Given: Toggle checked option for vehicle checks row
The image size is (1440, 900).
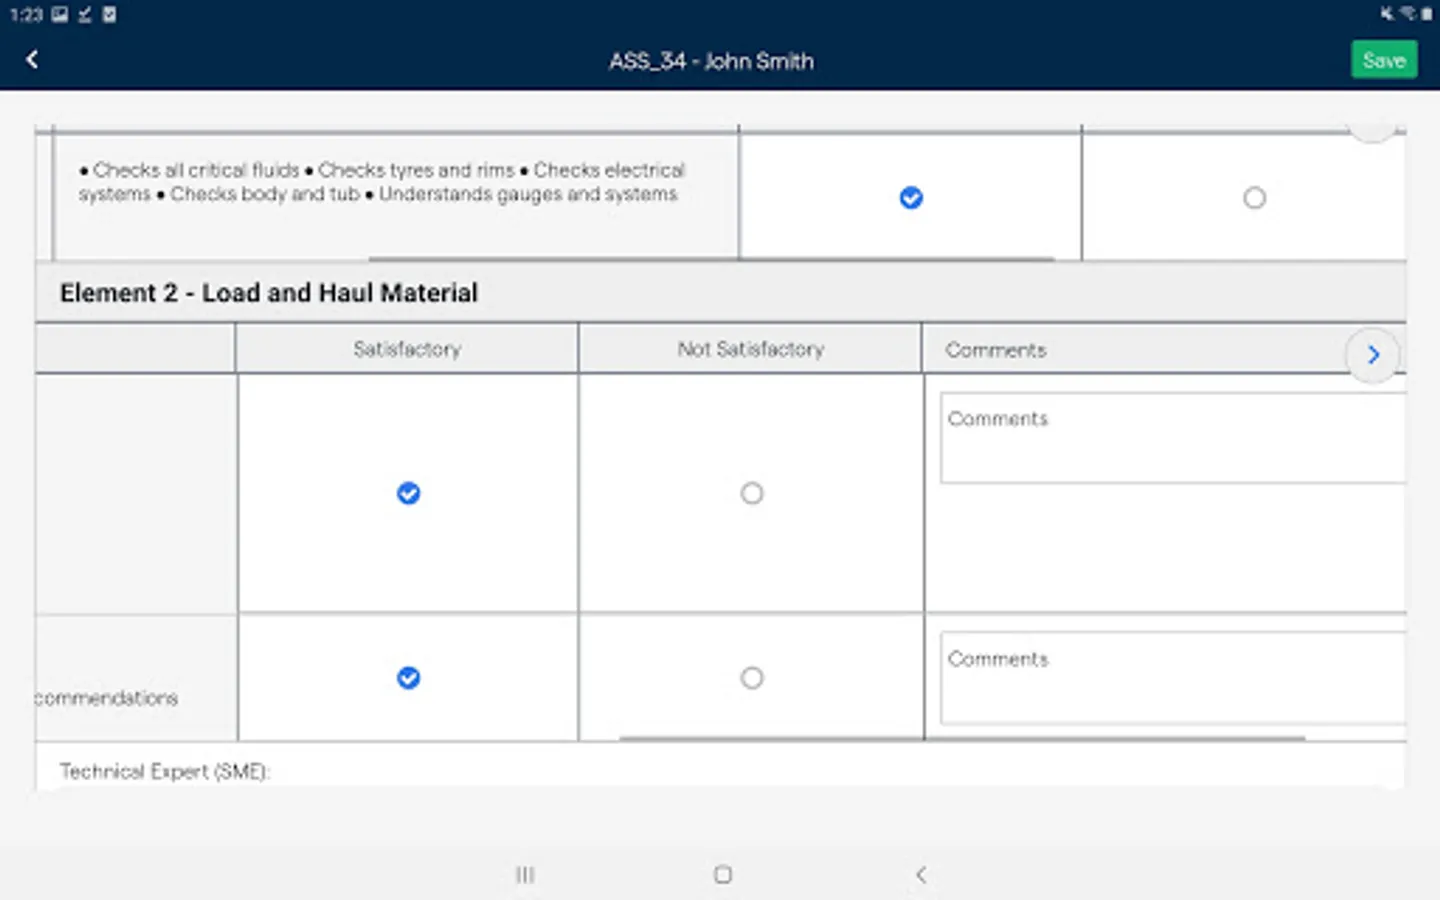Looking at the screenshot, I should point(911,198).
